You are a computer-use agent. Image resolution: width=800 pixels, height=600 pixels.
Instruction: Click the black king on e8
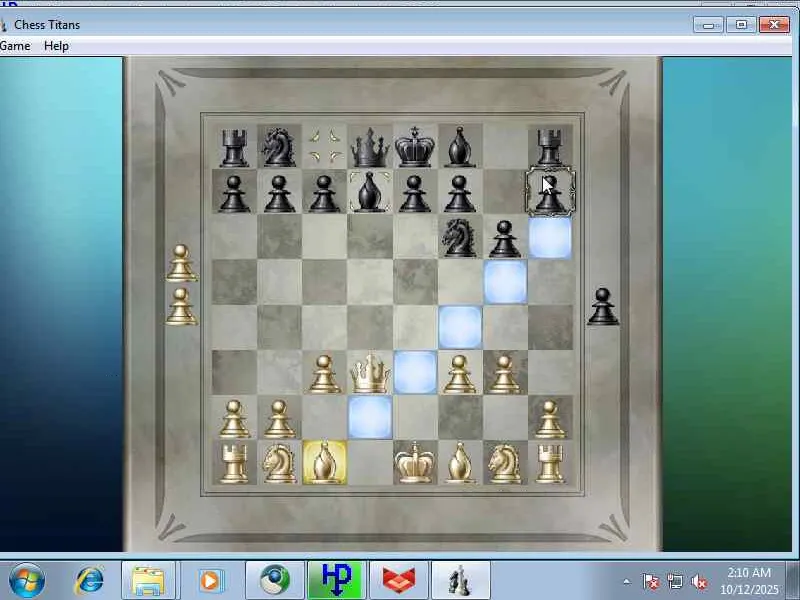415,146
